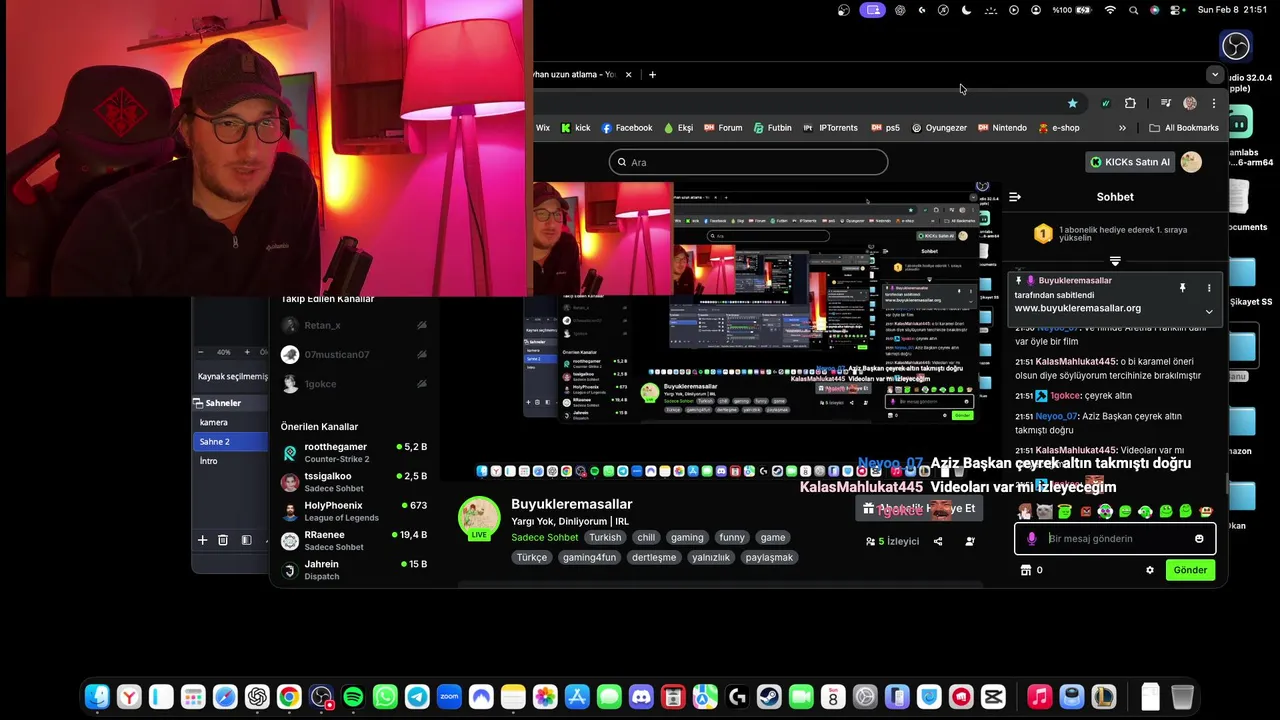1280x720 pixels.
Task: Select Sahne 2 scene in OBS
Action: click(x=230, y=441)
